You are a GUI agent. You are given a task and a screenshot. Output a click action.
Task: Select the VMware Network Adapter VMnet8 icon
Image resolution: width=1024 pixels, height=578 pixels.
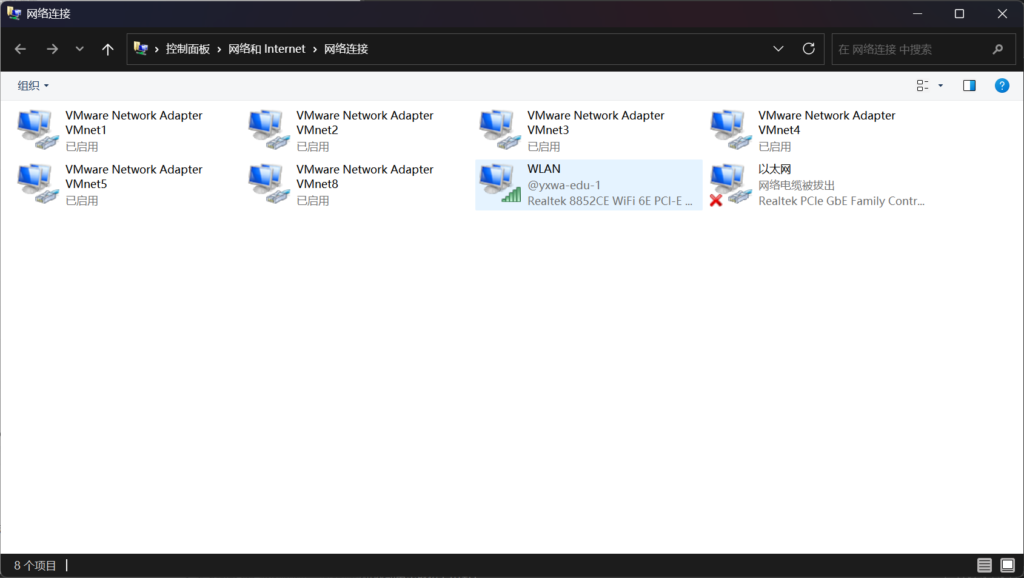coord(268,184)
